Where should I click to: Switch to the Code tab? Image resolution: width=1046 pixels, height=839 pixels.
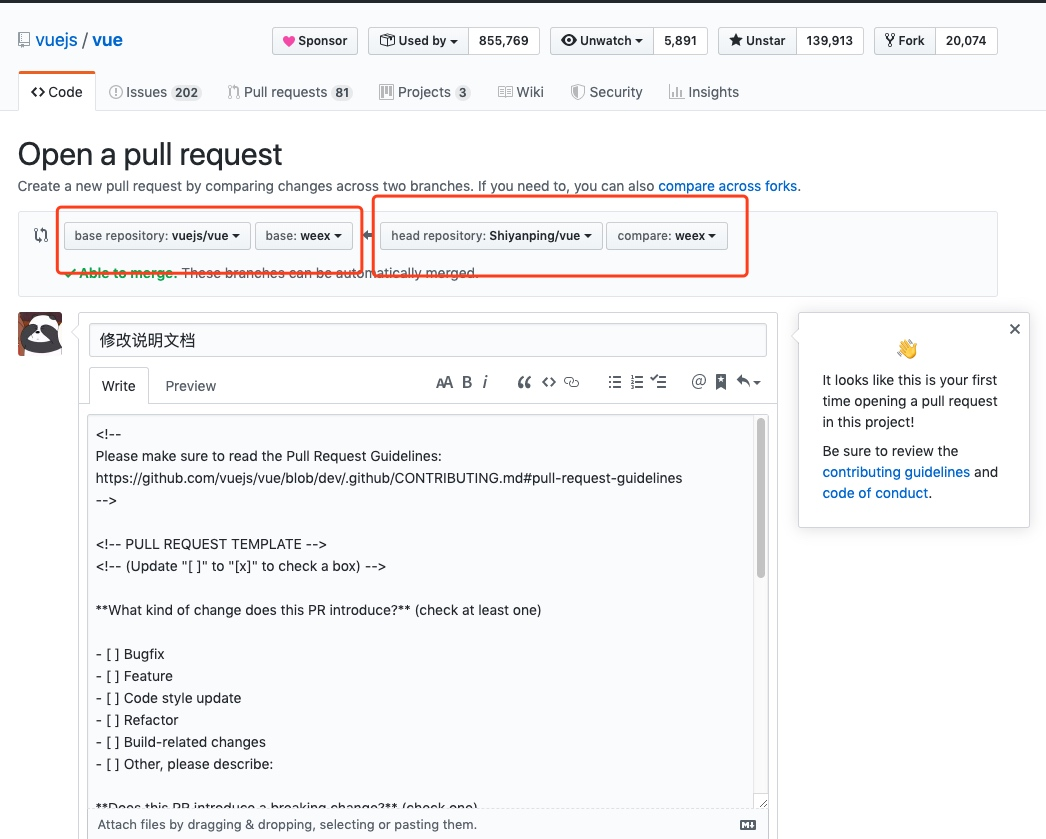[57, 92]
